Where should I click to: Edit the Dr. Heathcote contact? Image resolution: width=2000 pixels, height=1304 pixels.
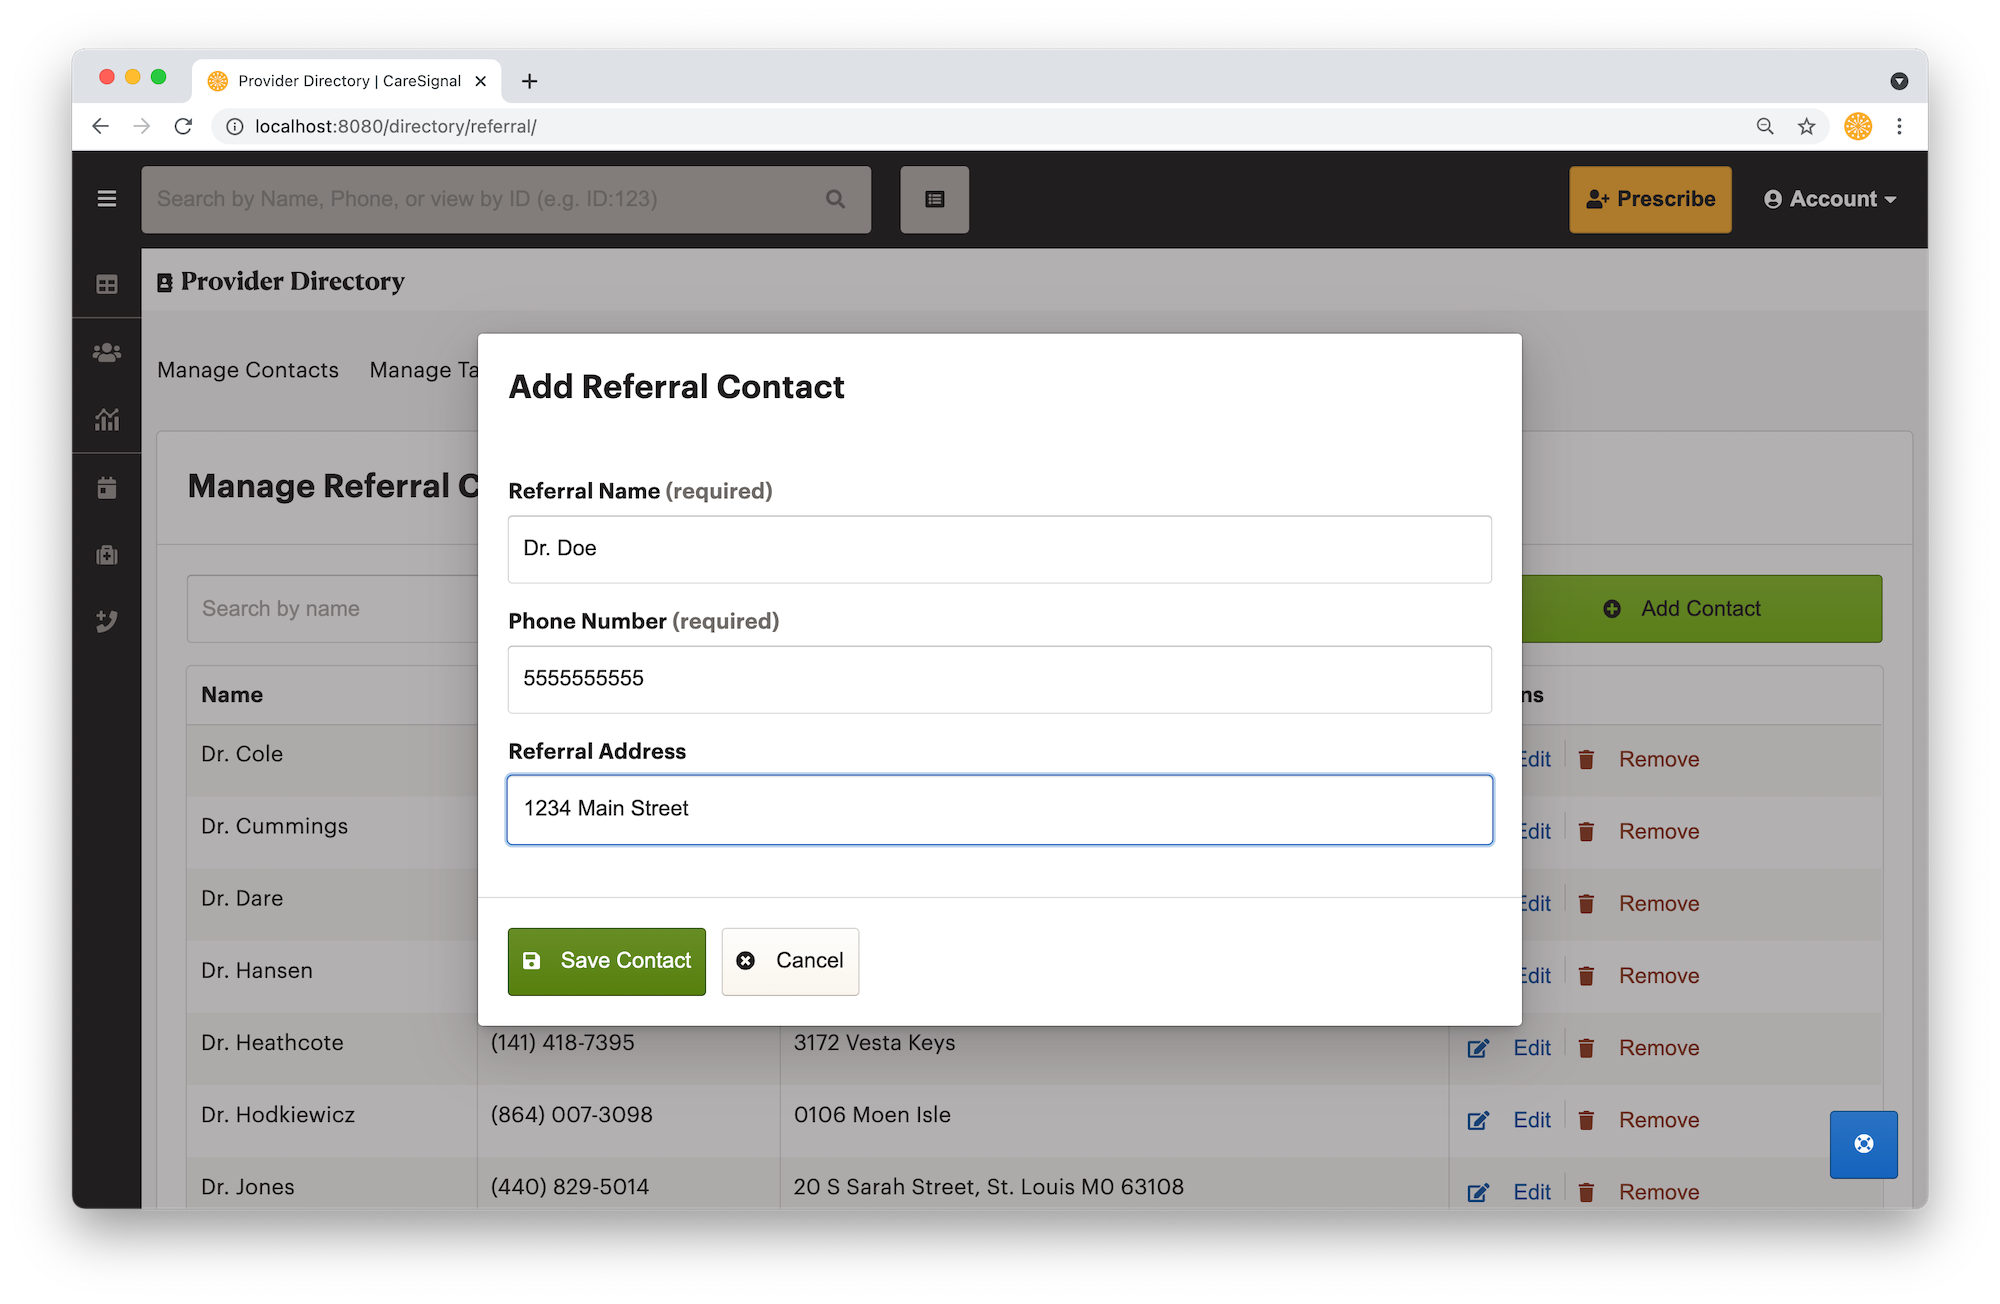1532,1048
